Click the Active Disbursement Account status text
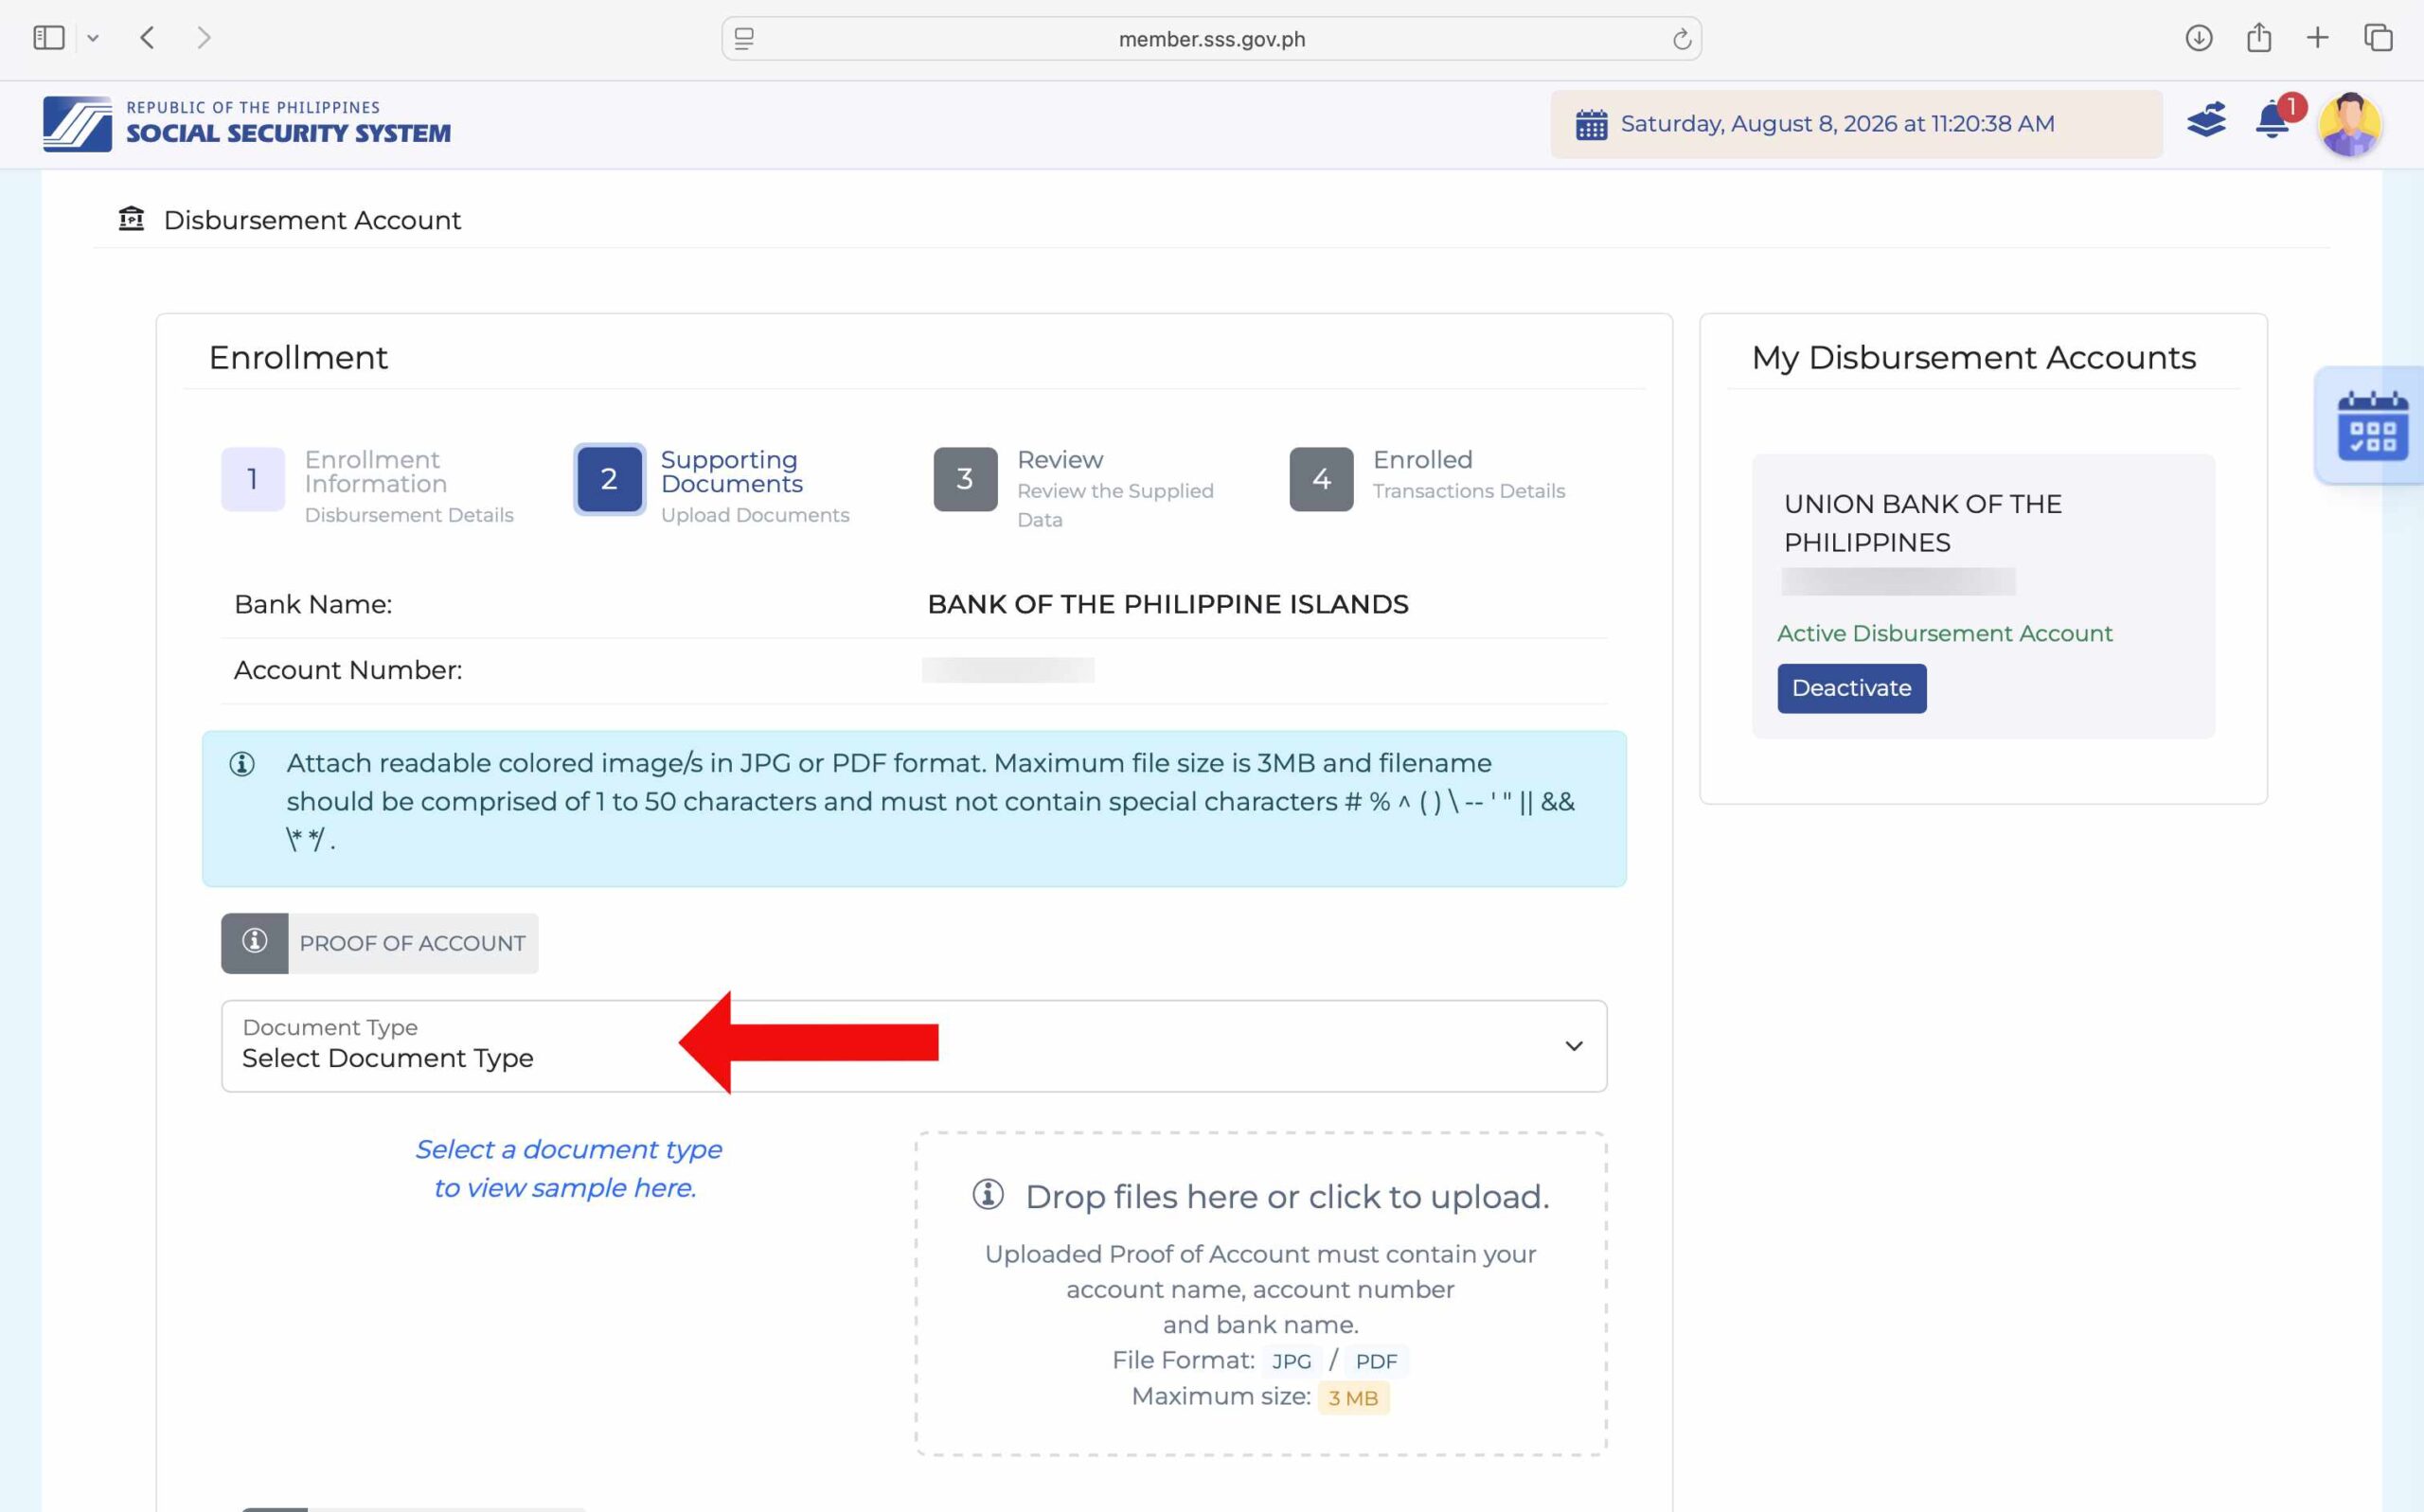This screenshot has height=1512, width=2424. pos(1944,633)
